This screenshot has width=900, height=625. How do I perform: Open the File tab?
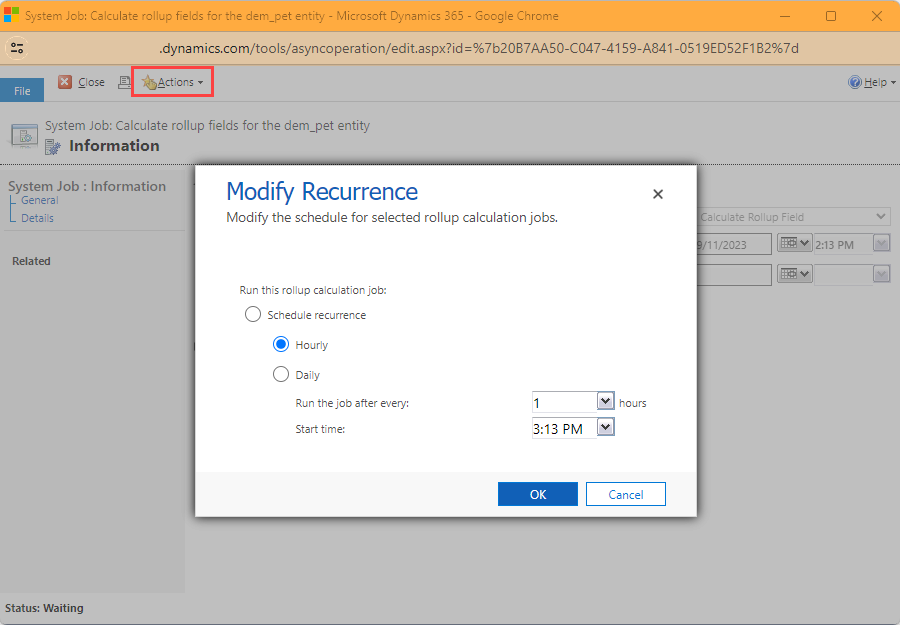(22, 91)
